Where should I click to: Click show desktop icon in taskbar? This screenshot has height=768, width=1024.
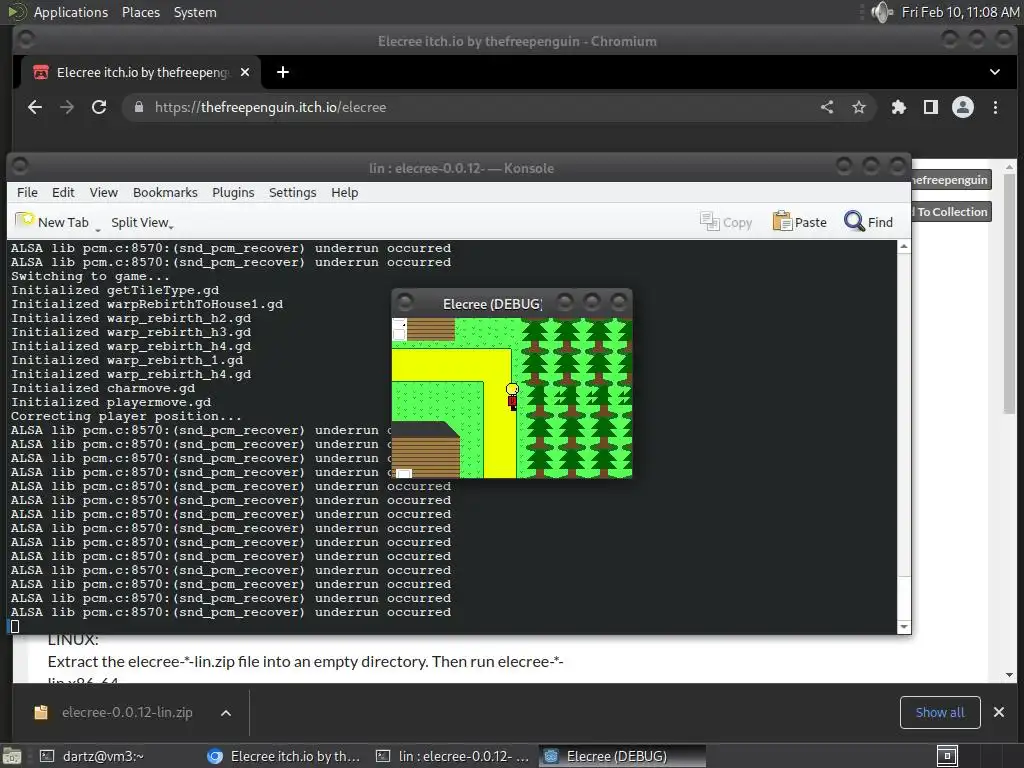(x=12, y=756)
